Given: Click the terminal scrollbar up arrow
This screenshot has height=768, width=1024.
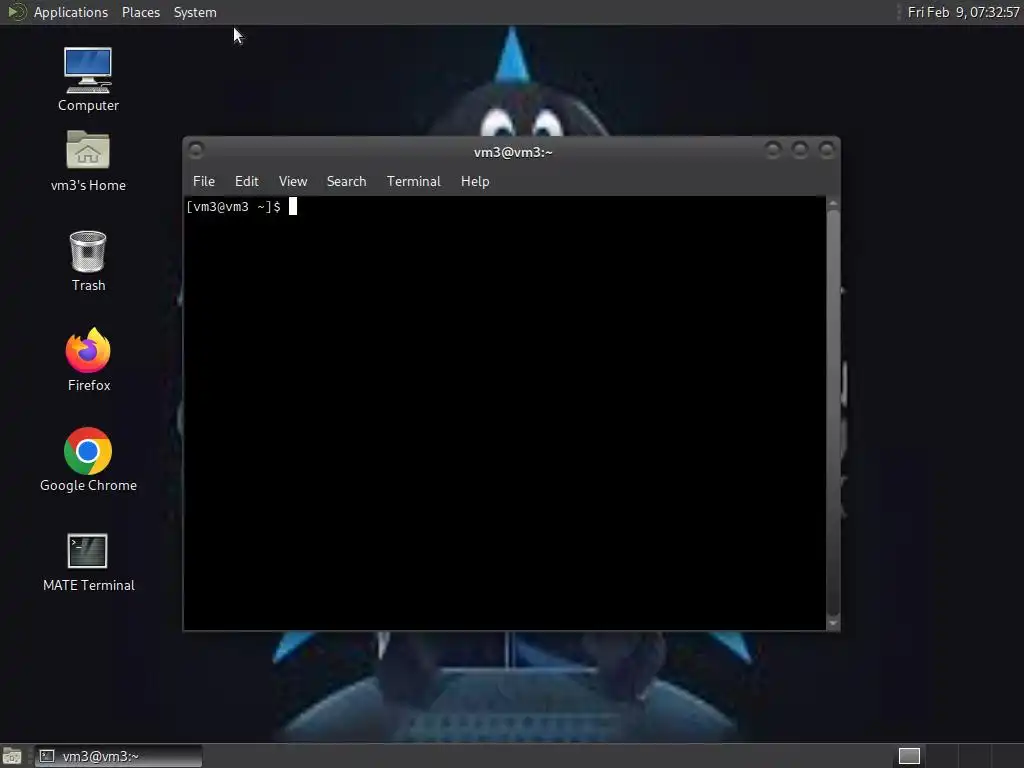Looking at the screenshot, I should [x=833, y=204].
